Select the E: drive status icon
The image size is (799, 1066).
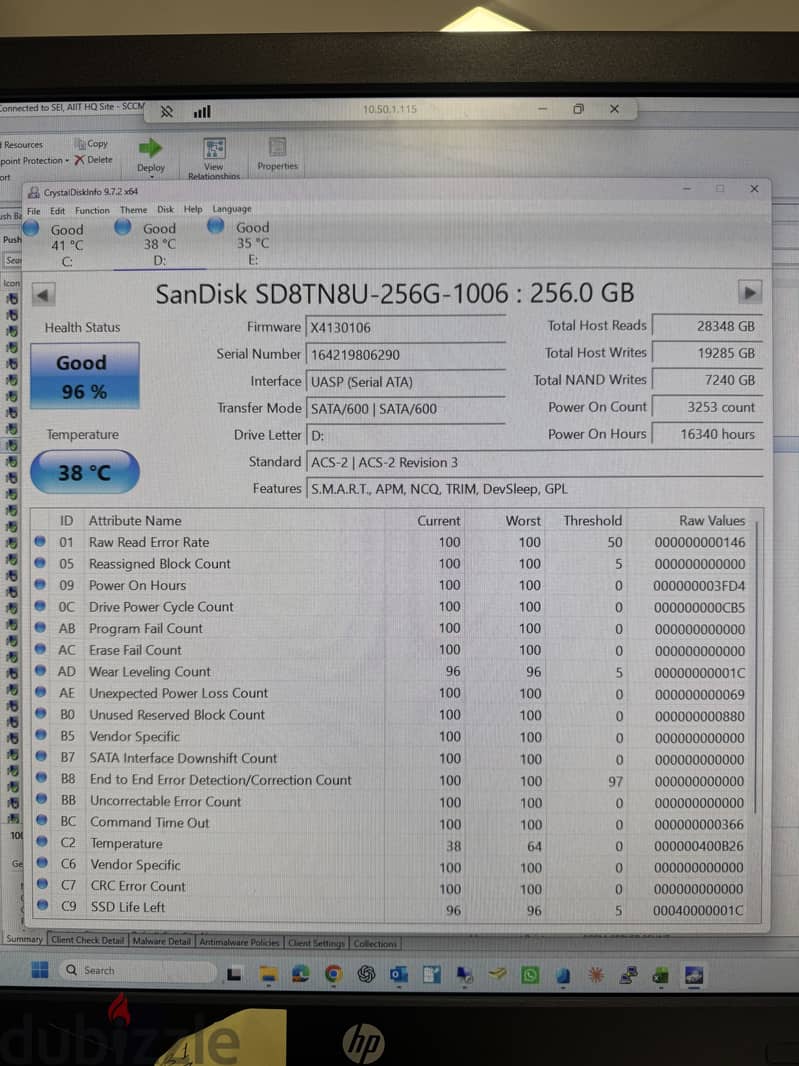coord(216,226)
